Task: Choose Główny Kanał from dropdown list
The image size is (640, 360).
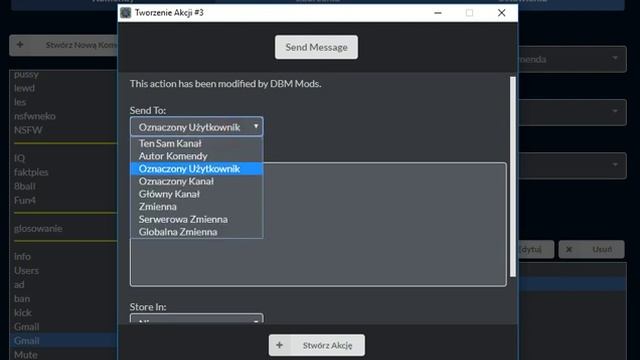Action: (196, 194)
